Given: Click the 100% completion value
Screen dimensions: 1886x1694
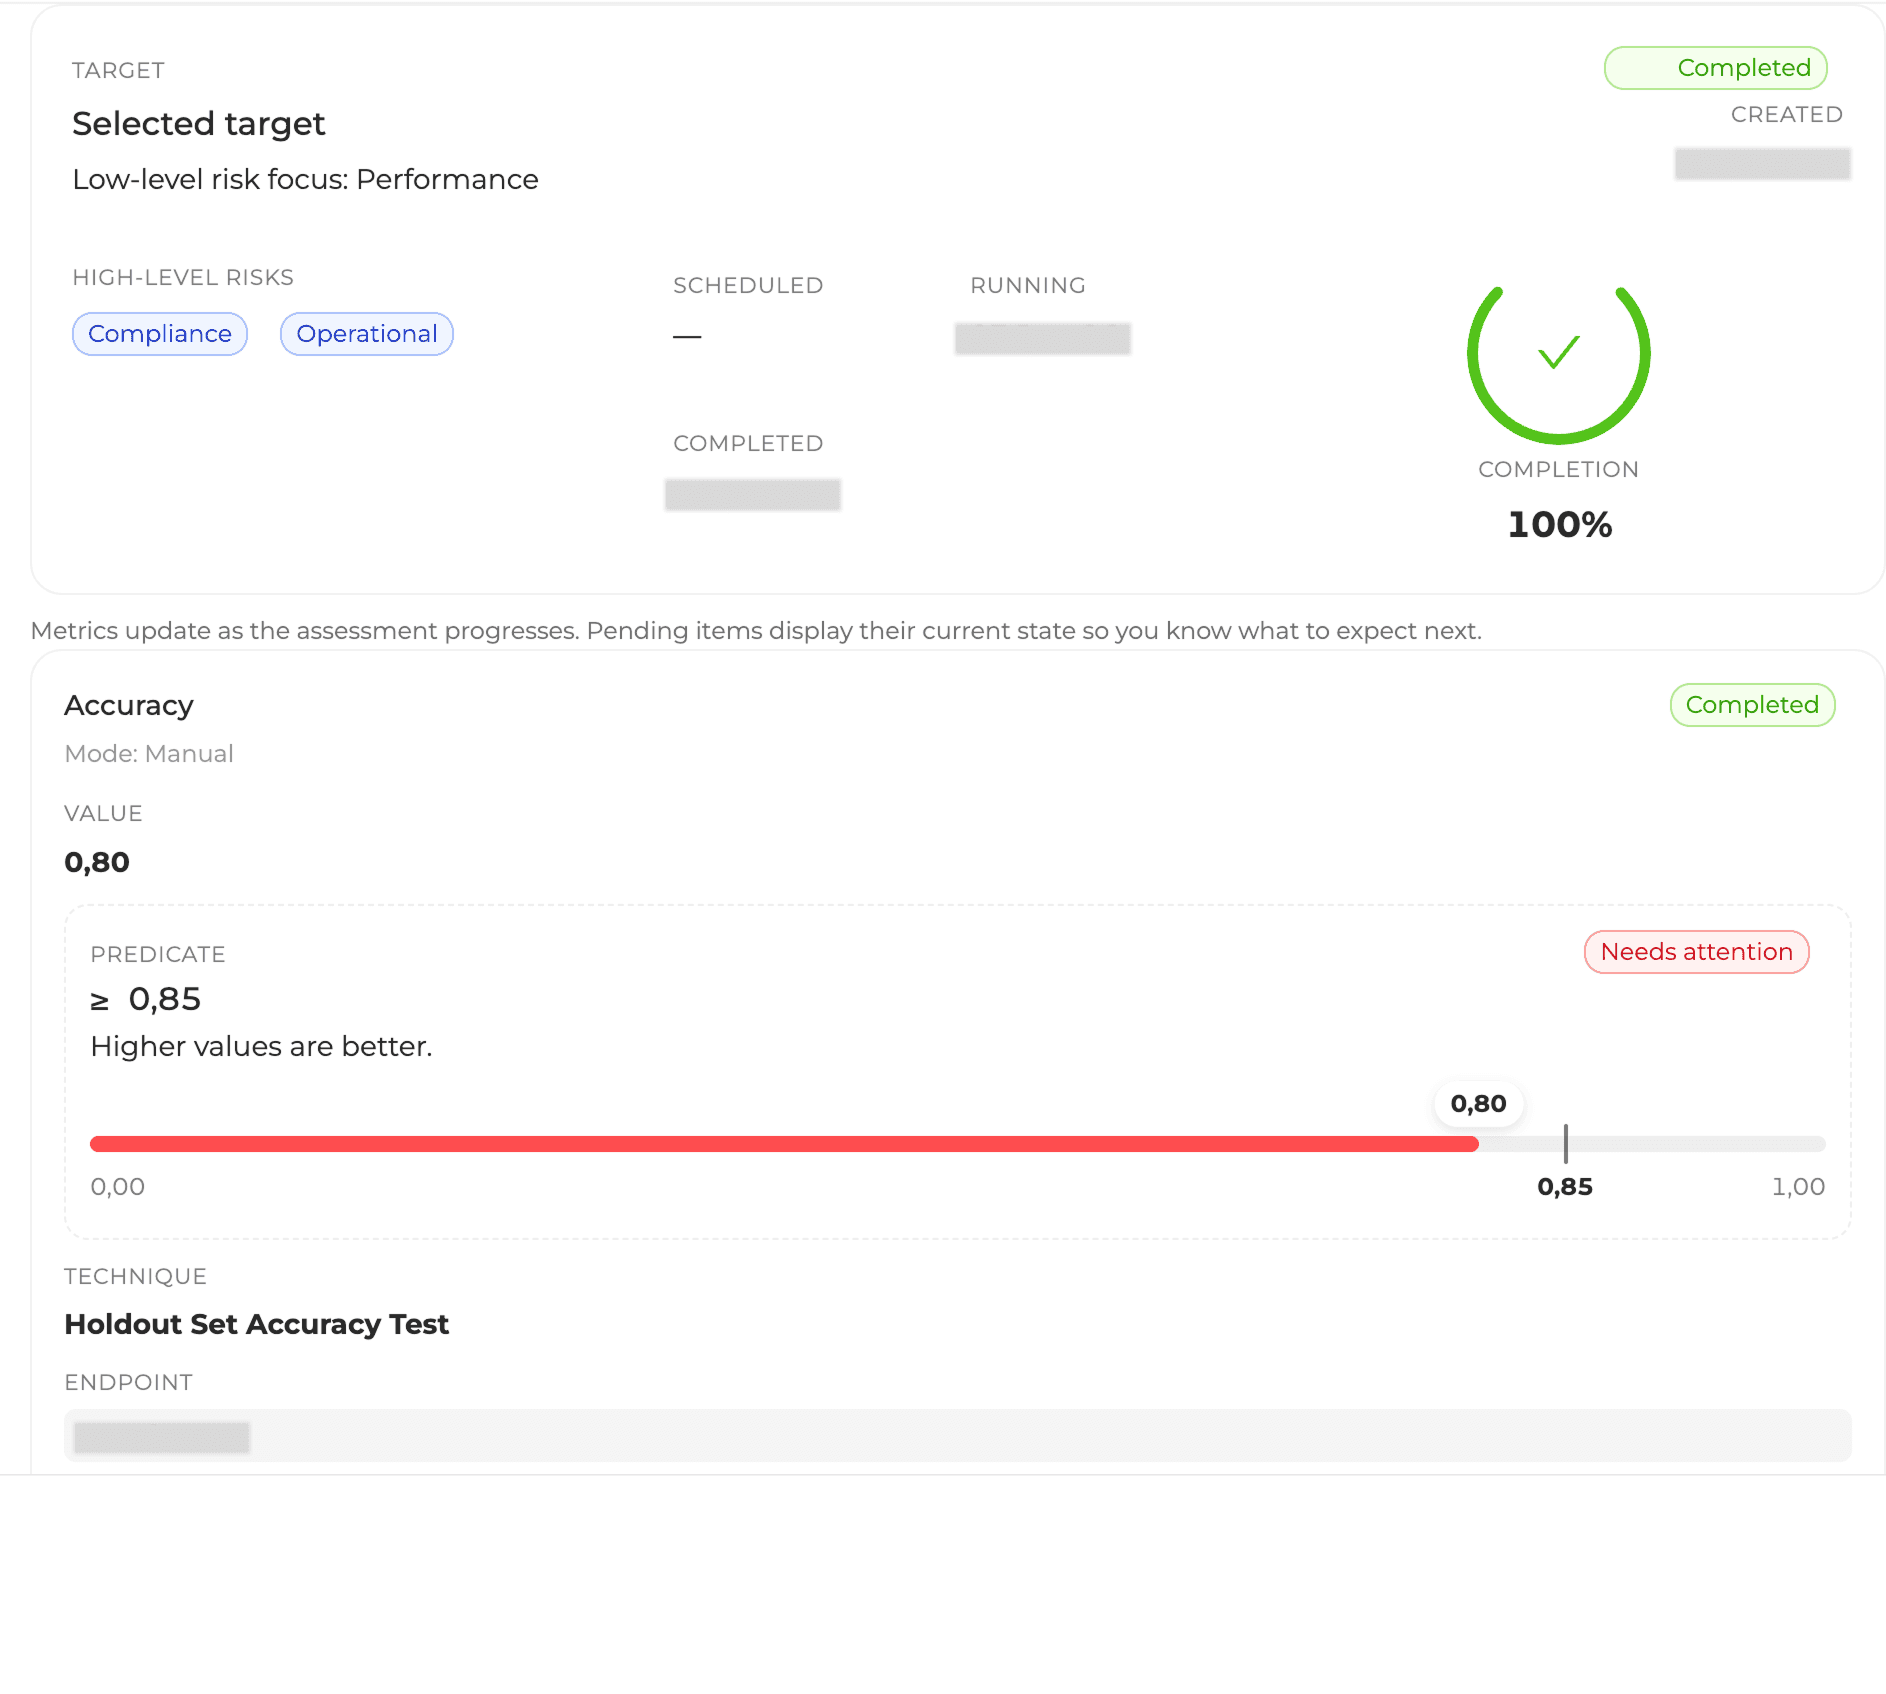Looking at the screenshot, I should tap(1559, 525).
